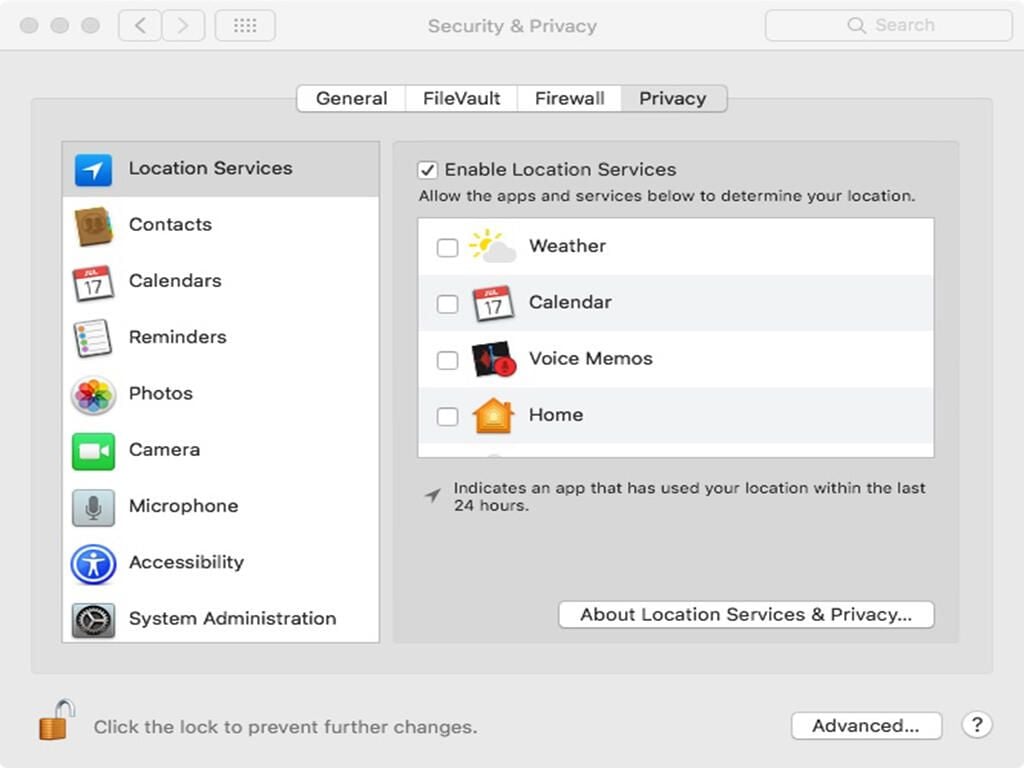Click the blue Accessibility icon
Viewport: 1024px width, 768px height.
click(93, 564)
